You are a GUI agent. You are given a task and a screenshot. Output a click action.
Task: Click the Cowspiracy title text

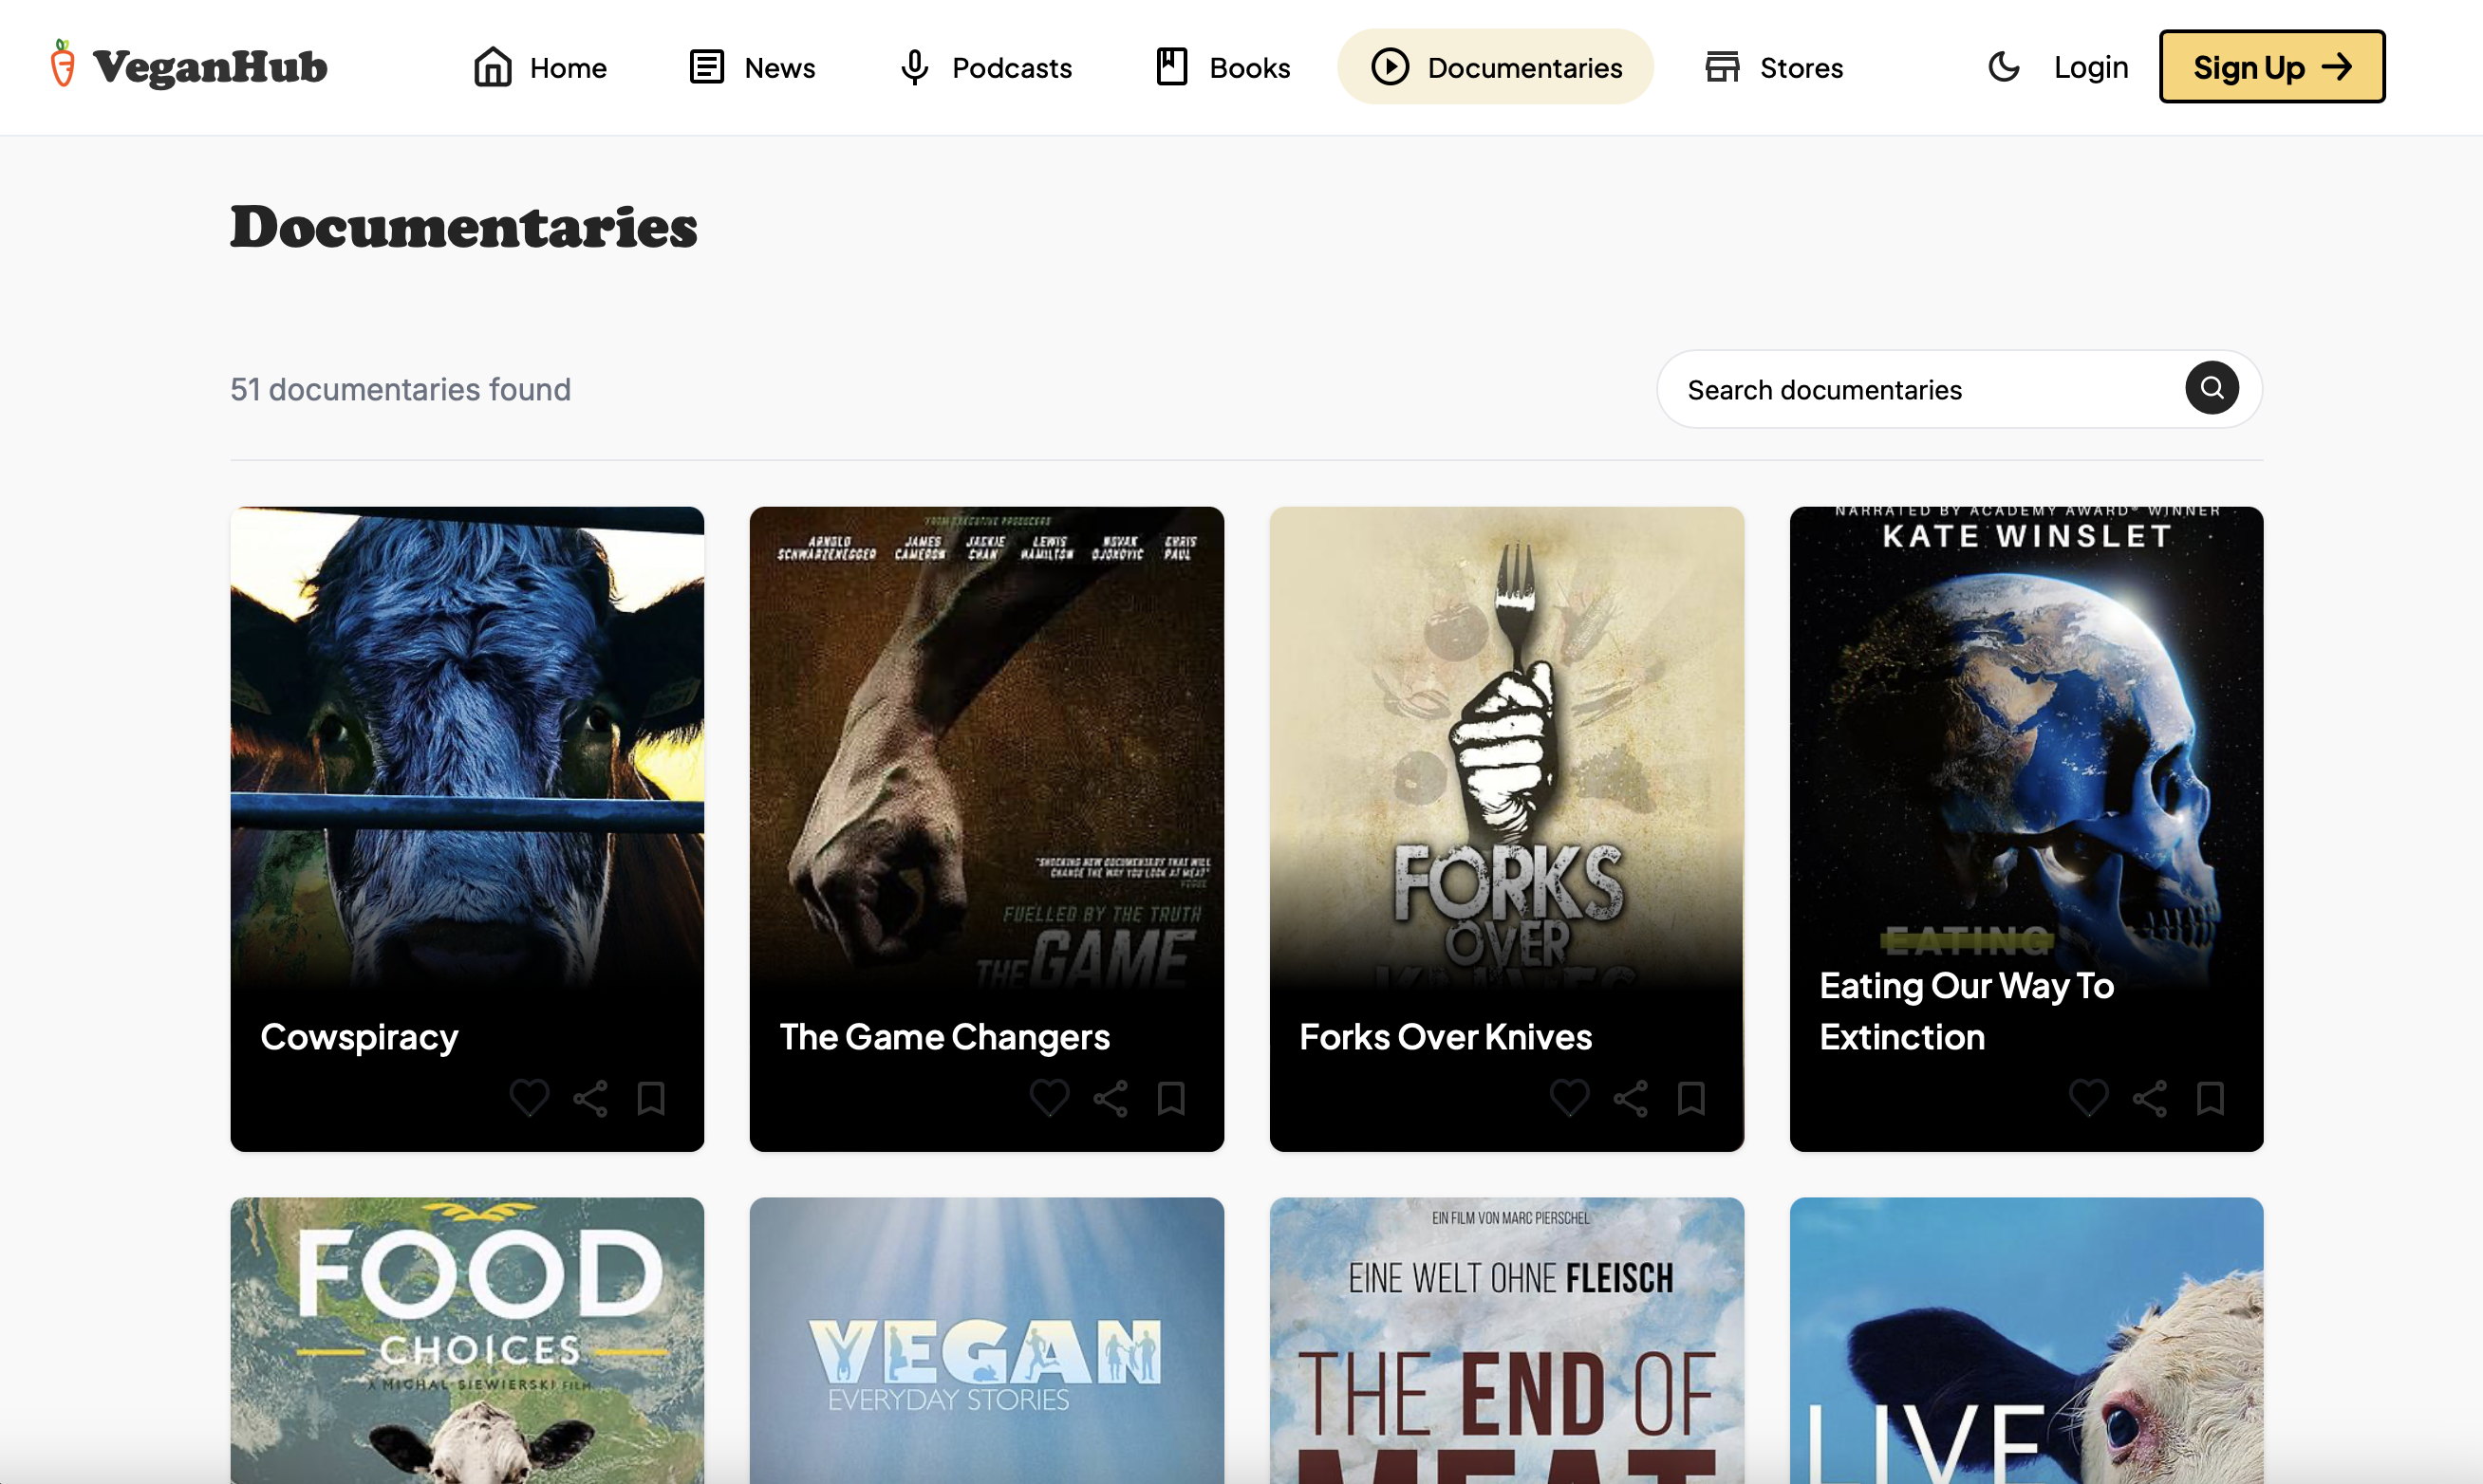(x=359, y=1037)
